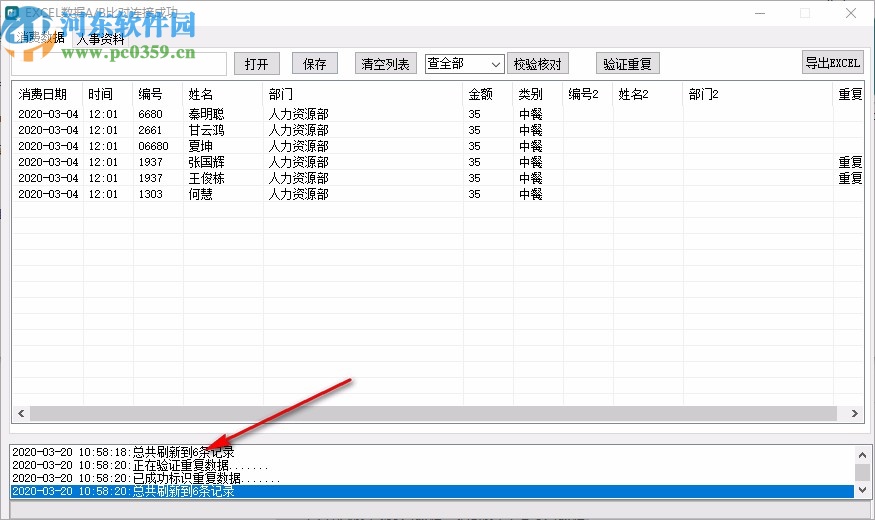The width and height of the screenshot is (875, 520).
Task: Click the 编号 cell 06680
Action: click(x=153, y=146)
